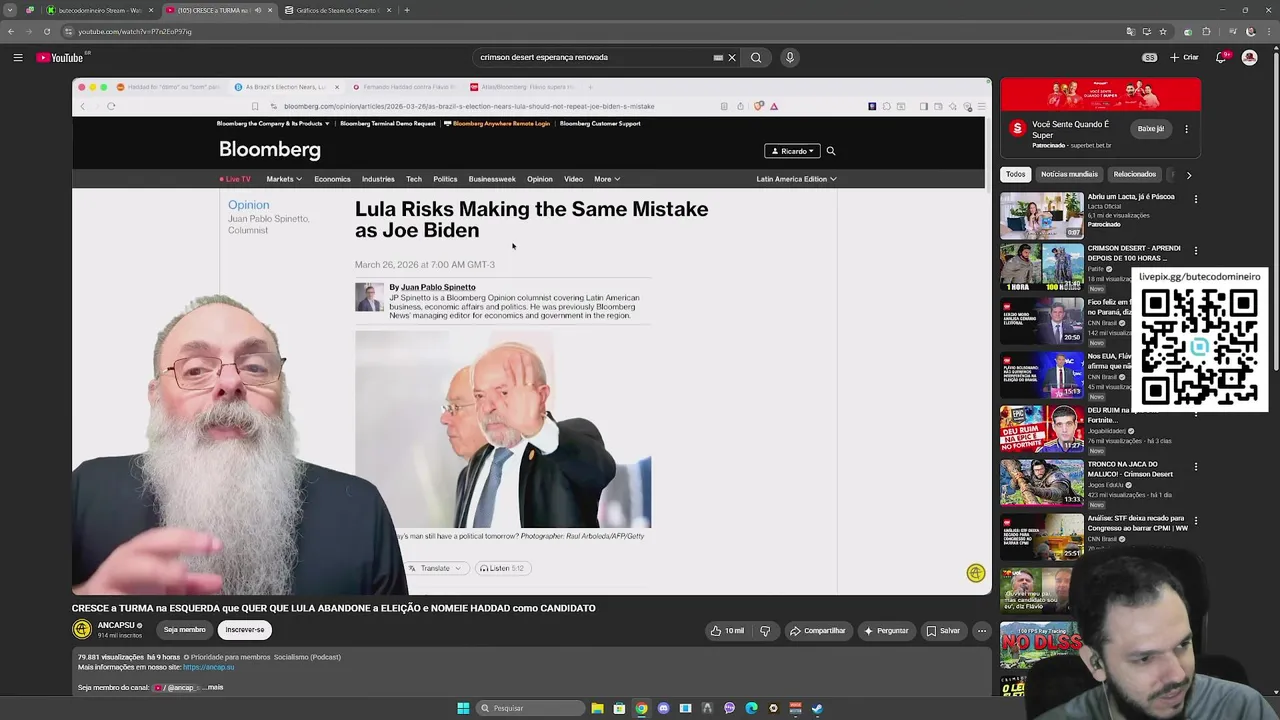The width and height of the screenshot is (1280, 720).
Task: Clear the YouTube search box text
Action: 732,57
